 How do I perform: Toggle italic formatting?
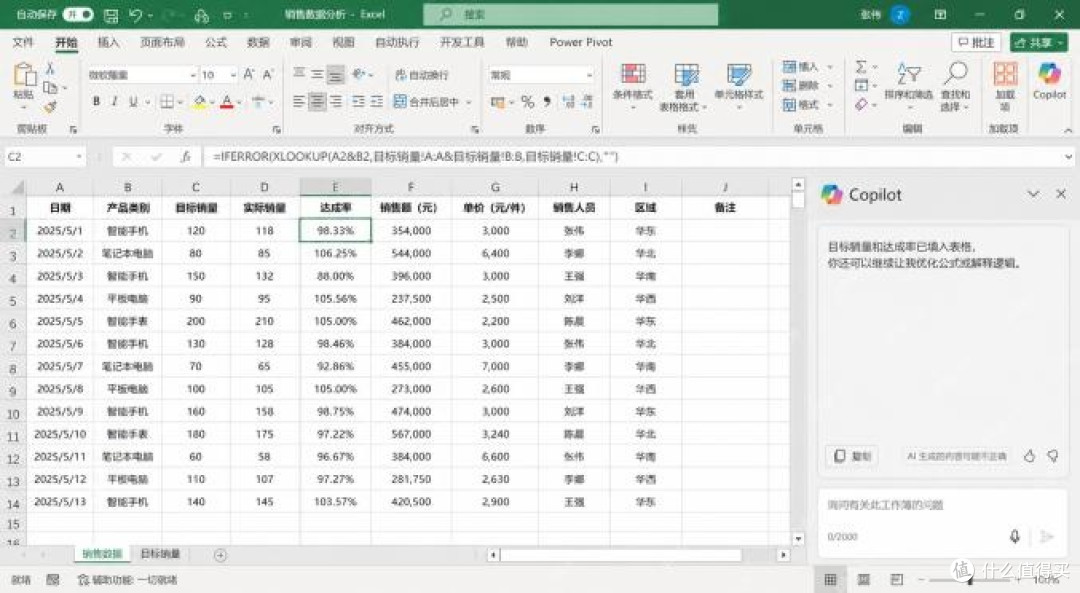pyautogui.click(x=114, y=102)
